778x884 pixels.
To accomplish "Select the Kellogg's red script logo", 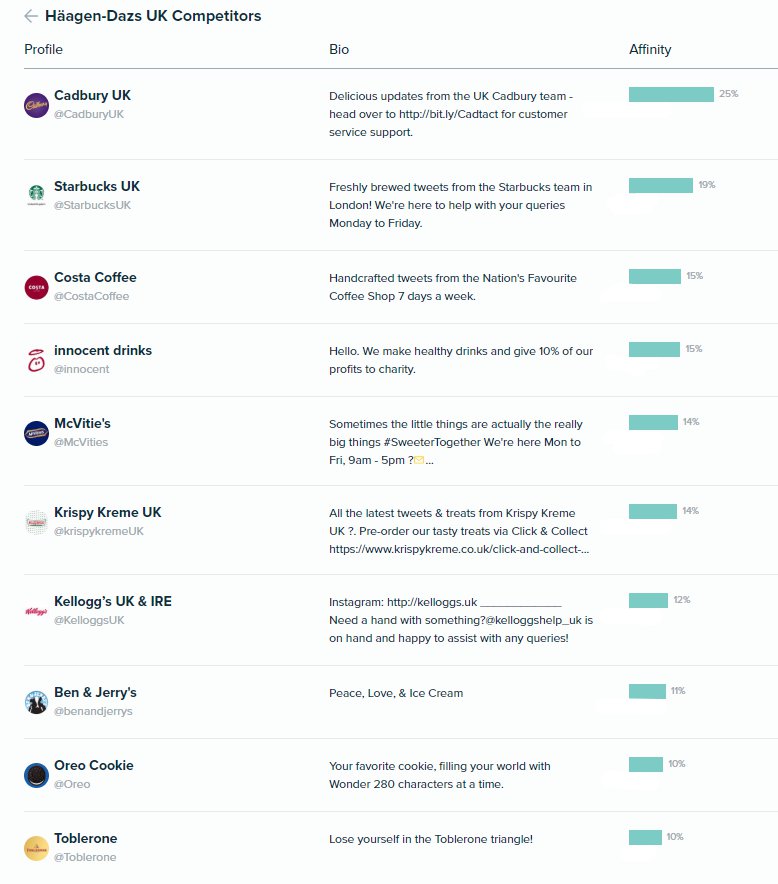I will pos(36,612).
